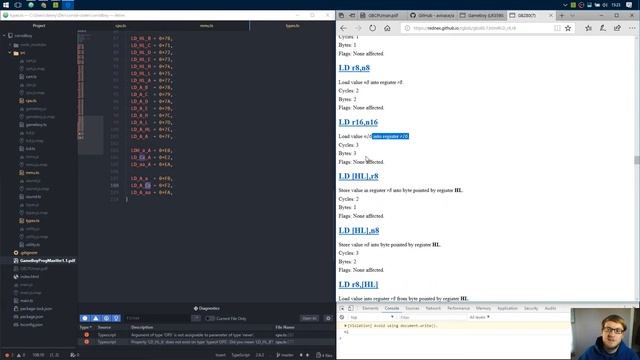
Task: Select second TypeScript error about missing property
Action: coord(207,342)
